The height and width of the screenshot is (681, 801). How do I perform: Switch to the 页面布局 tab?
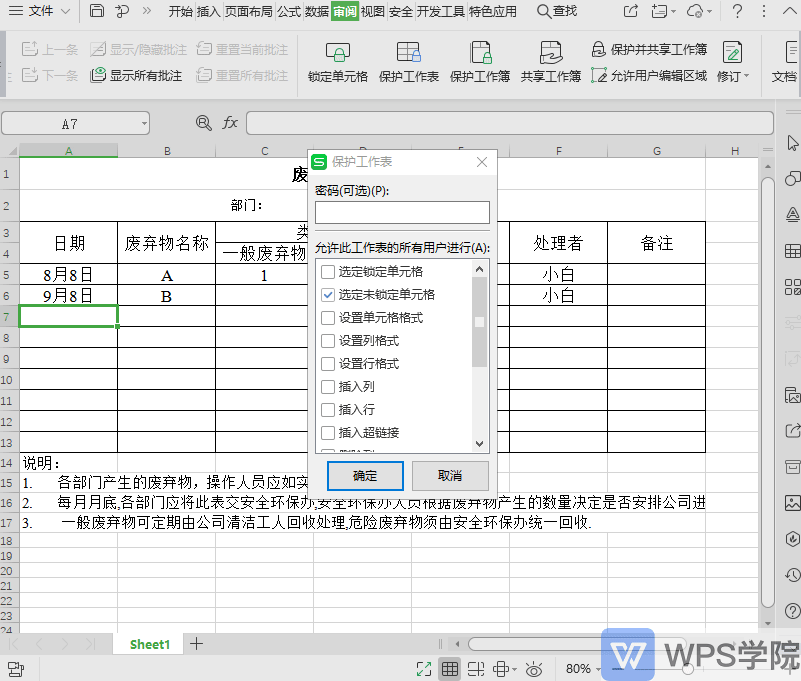pyautogui.click(x=249, y=11)
